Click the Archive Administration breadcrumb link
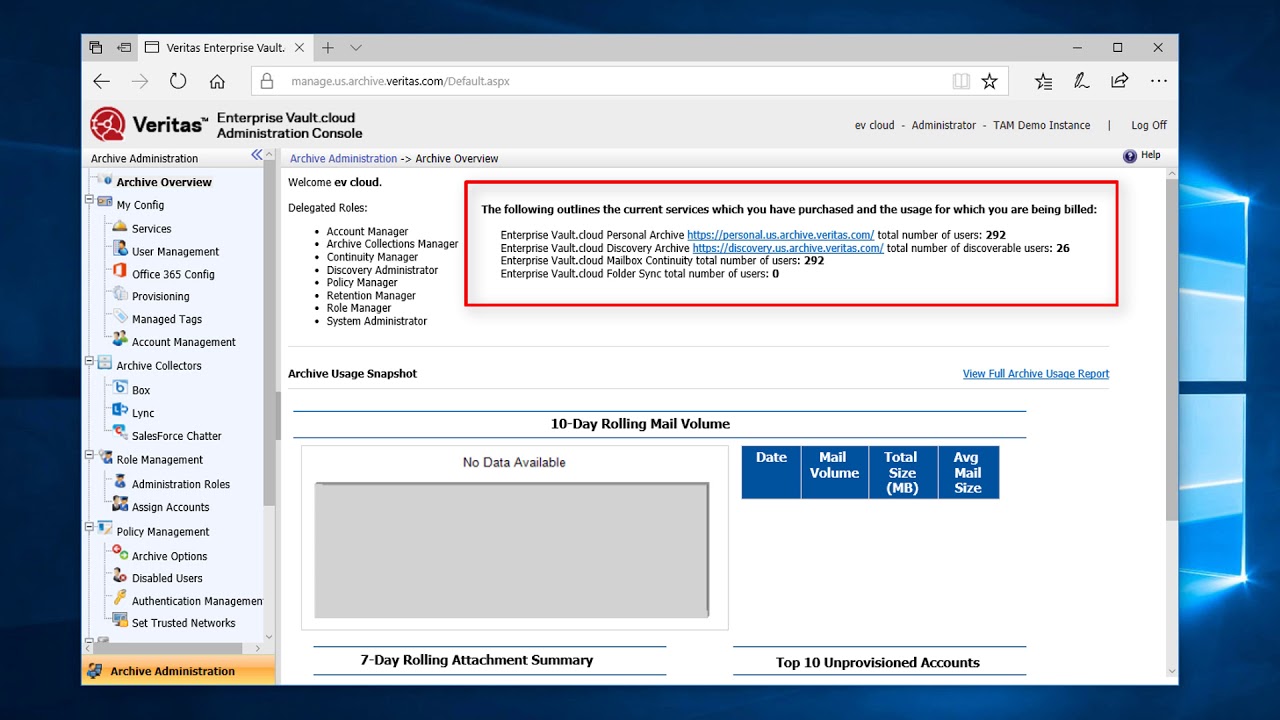The image size is (1280, 720). 344,158
